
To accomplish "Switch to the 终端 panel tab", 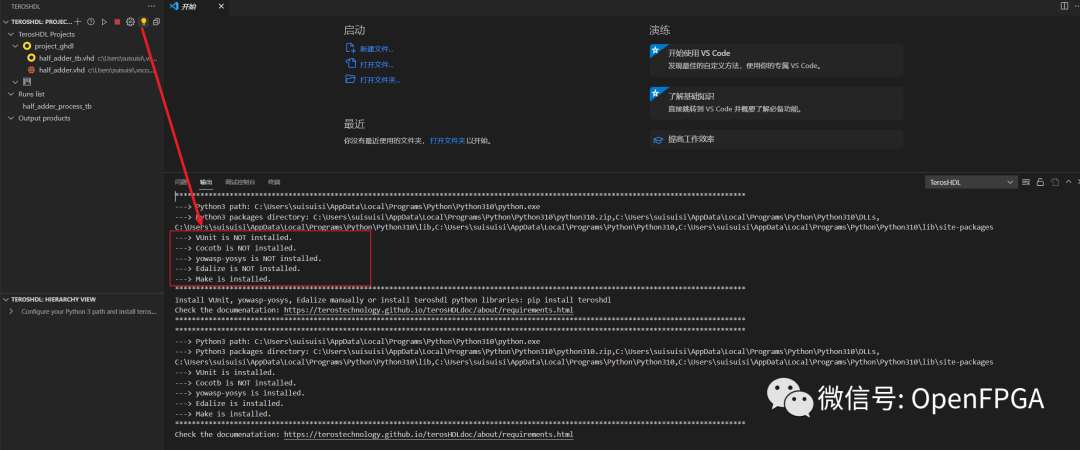I will 274,182.
